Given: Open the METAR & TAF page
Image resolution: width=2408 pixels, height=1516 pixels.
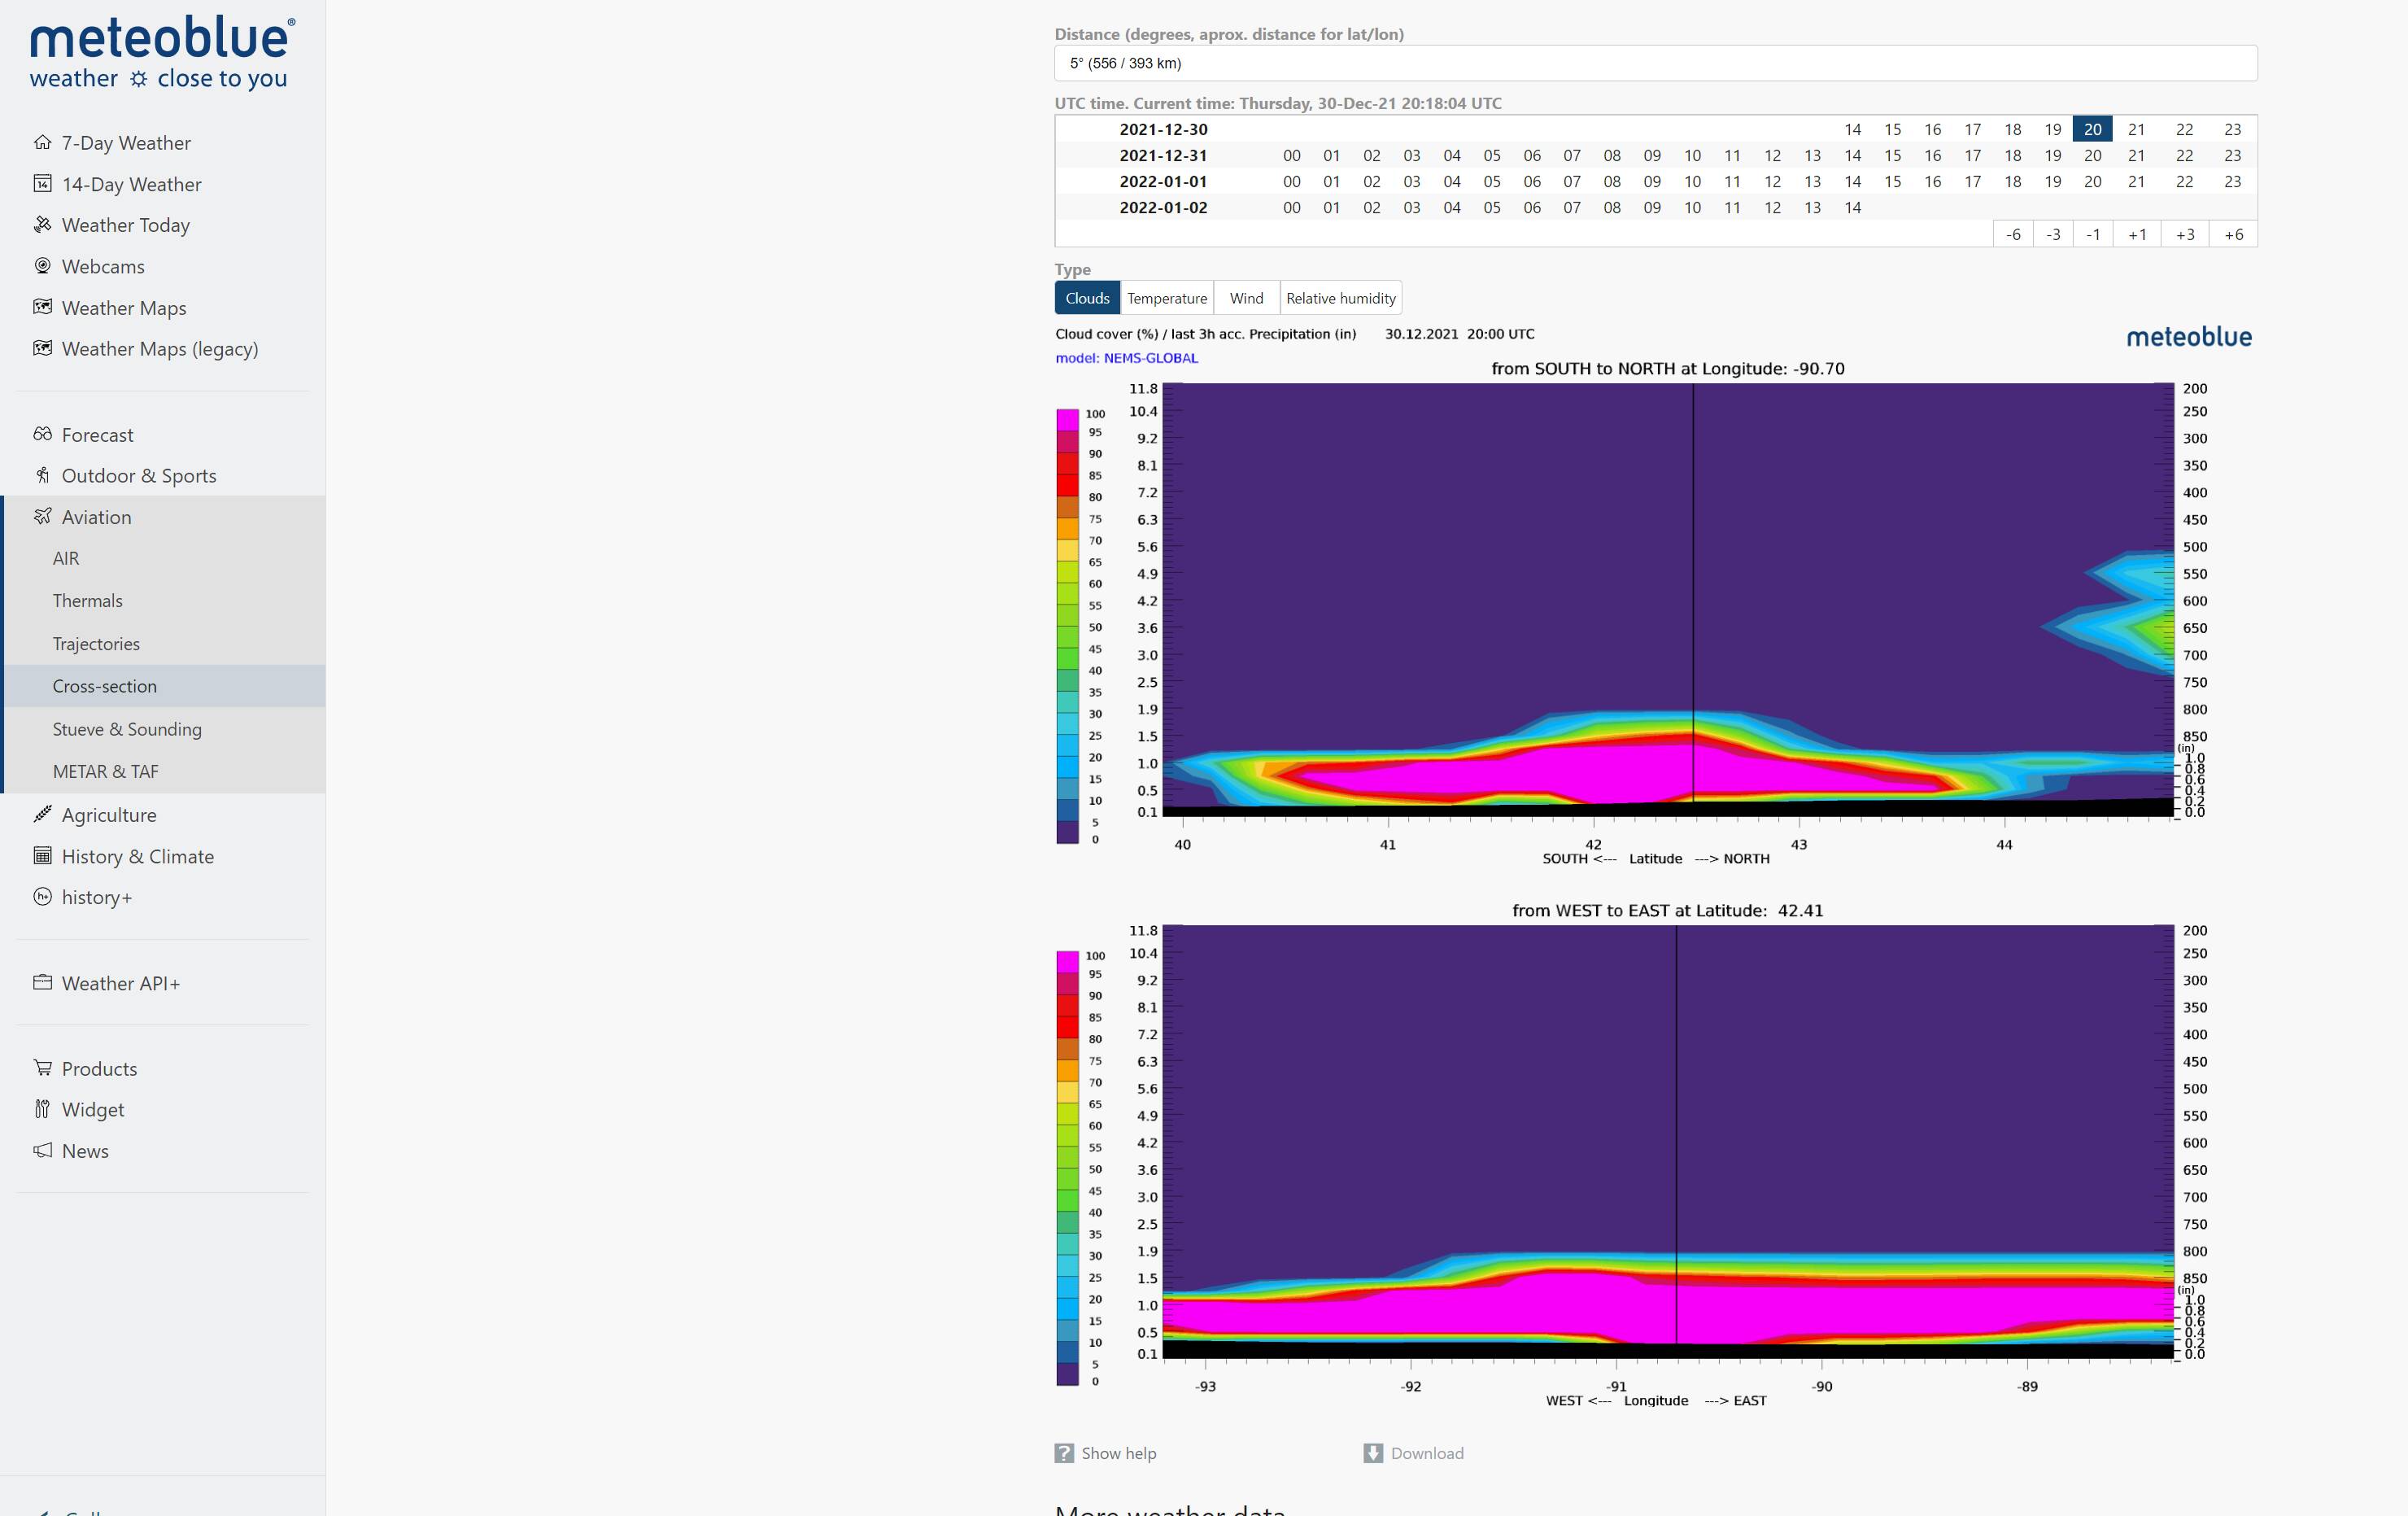Looking at the screenshot, I should coord(105,771).
